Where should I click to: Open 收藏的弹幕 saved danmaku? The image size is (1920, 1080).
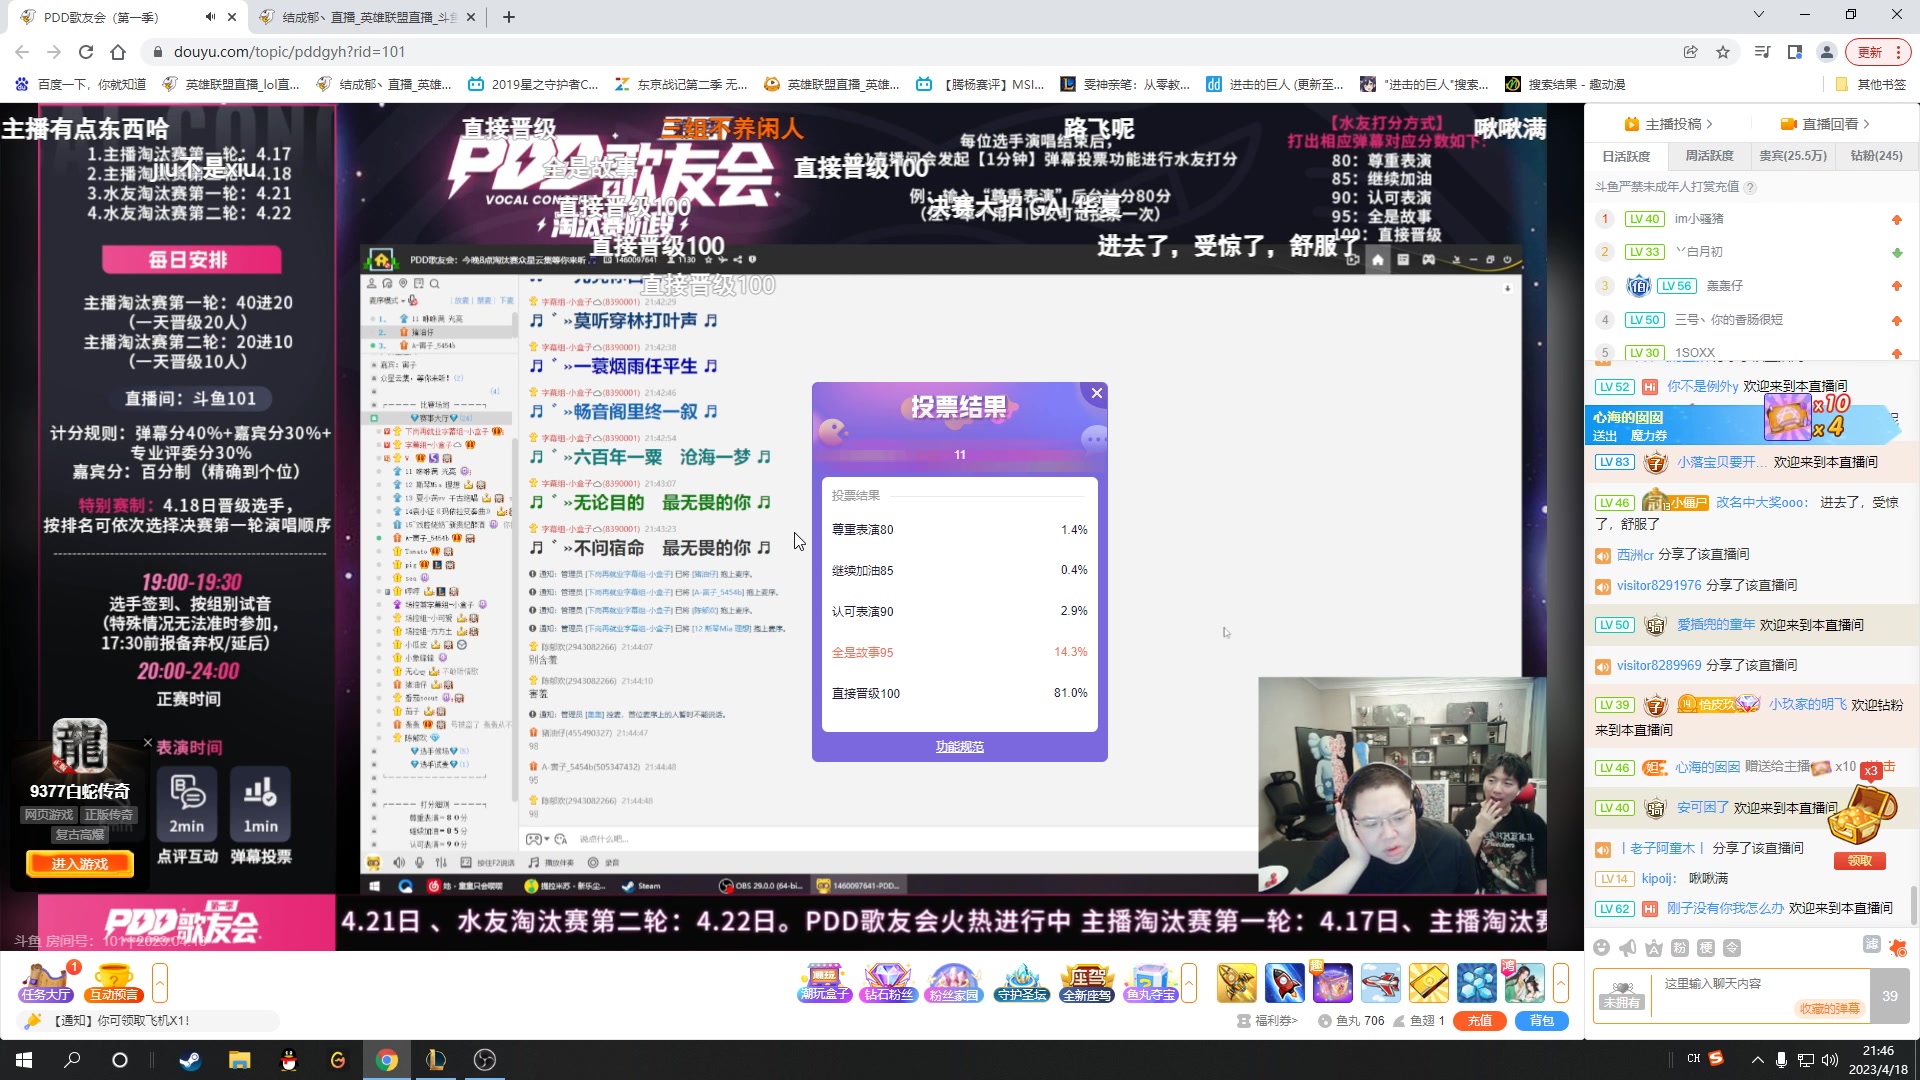pos(1829,1009)
